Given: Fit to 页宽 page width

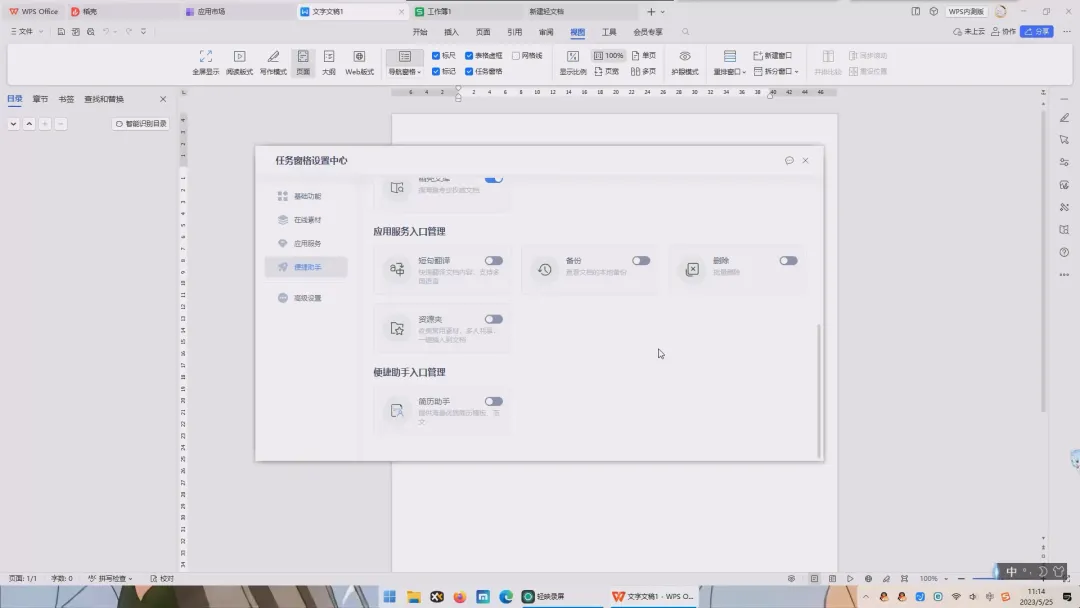Looking at the screenshot, I should point(607,71).
